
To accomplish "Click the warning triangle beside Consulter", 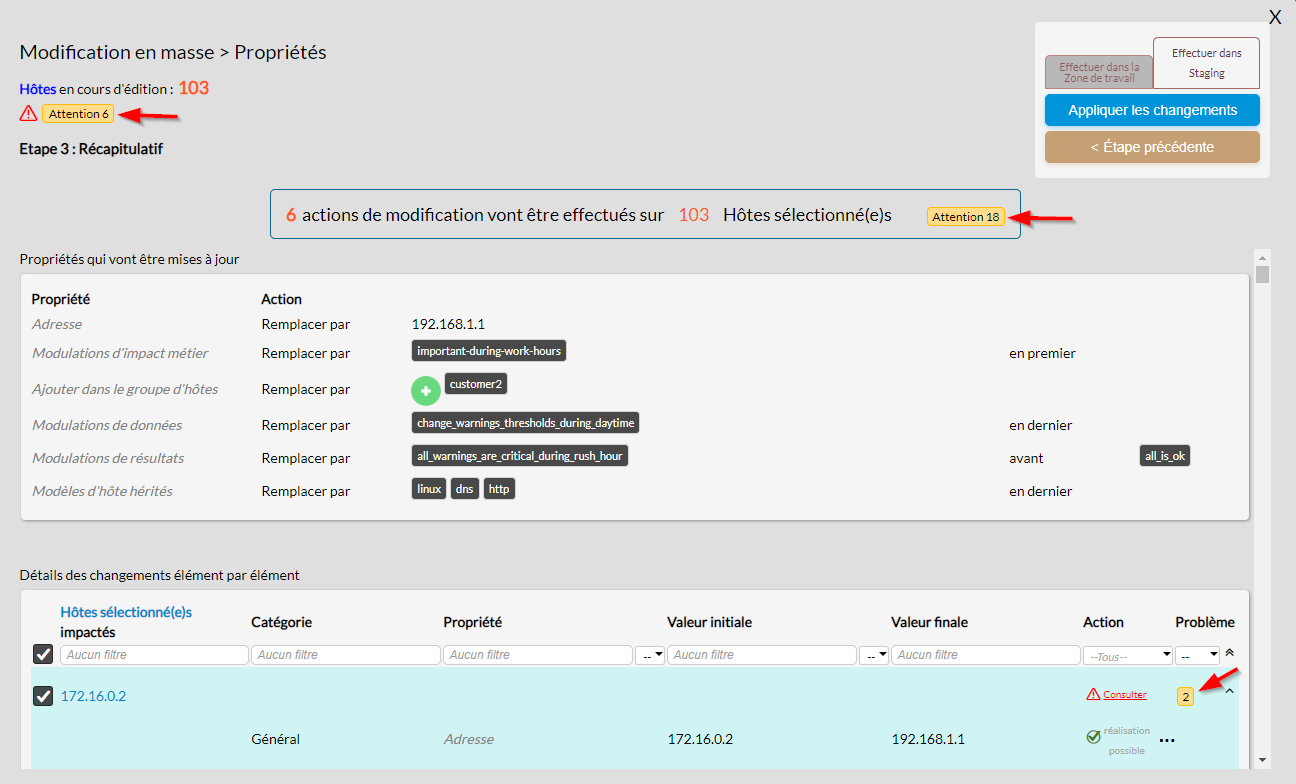I will coord(1093,695).
